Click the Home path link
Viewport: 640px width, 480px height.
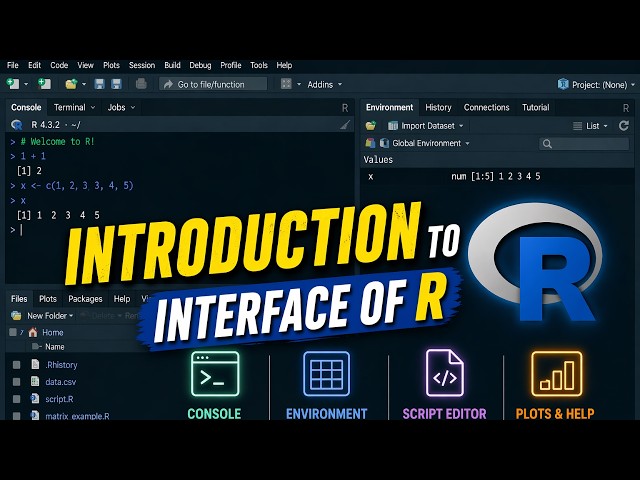(53, 333)
